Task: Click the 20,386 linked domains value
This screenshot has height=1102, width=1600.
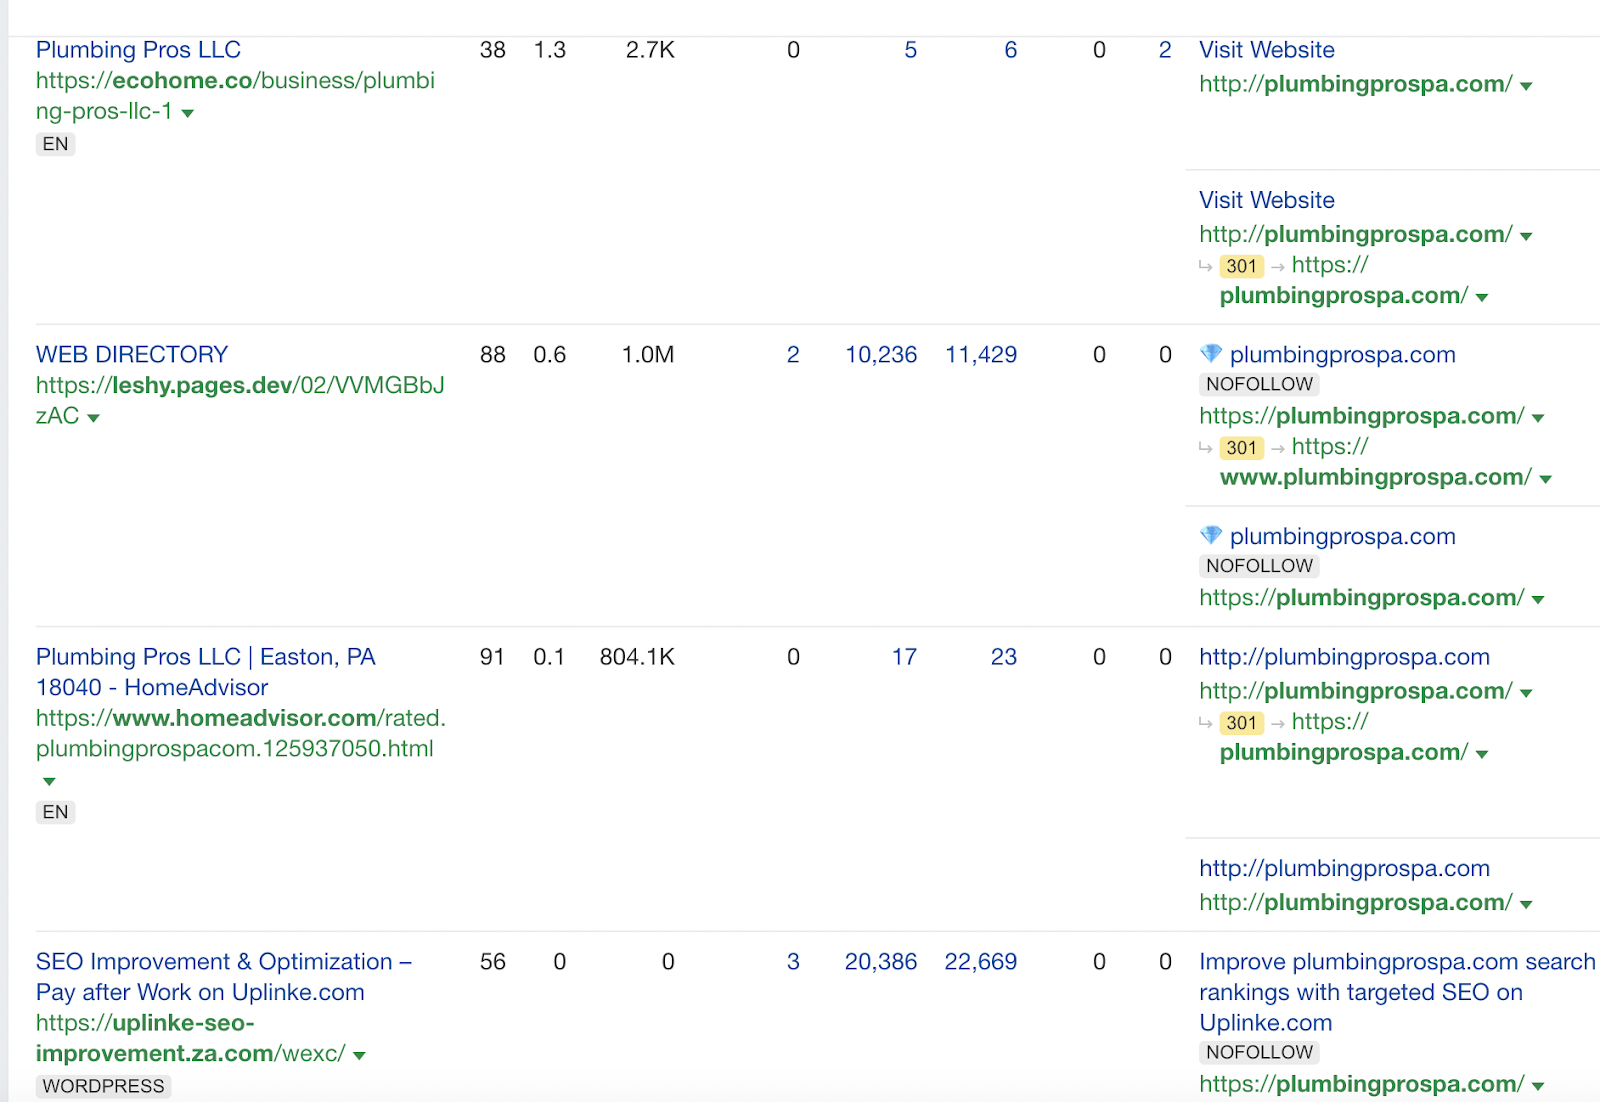Action: 881,962
